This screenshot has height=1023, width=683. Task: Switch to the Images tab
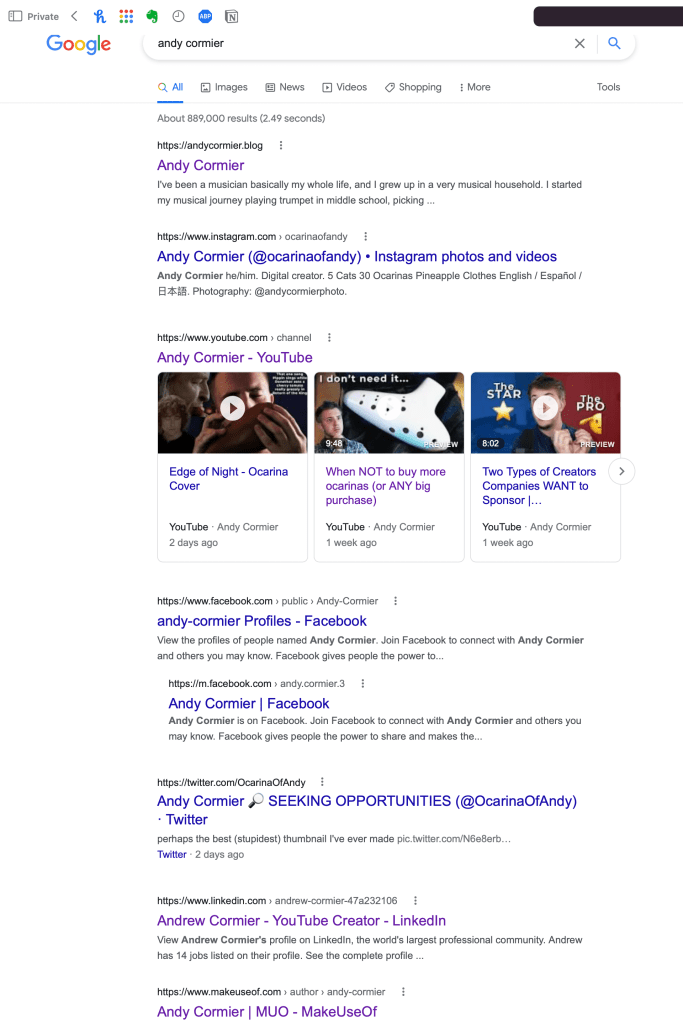point(224,87)
